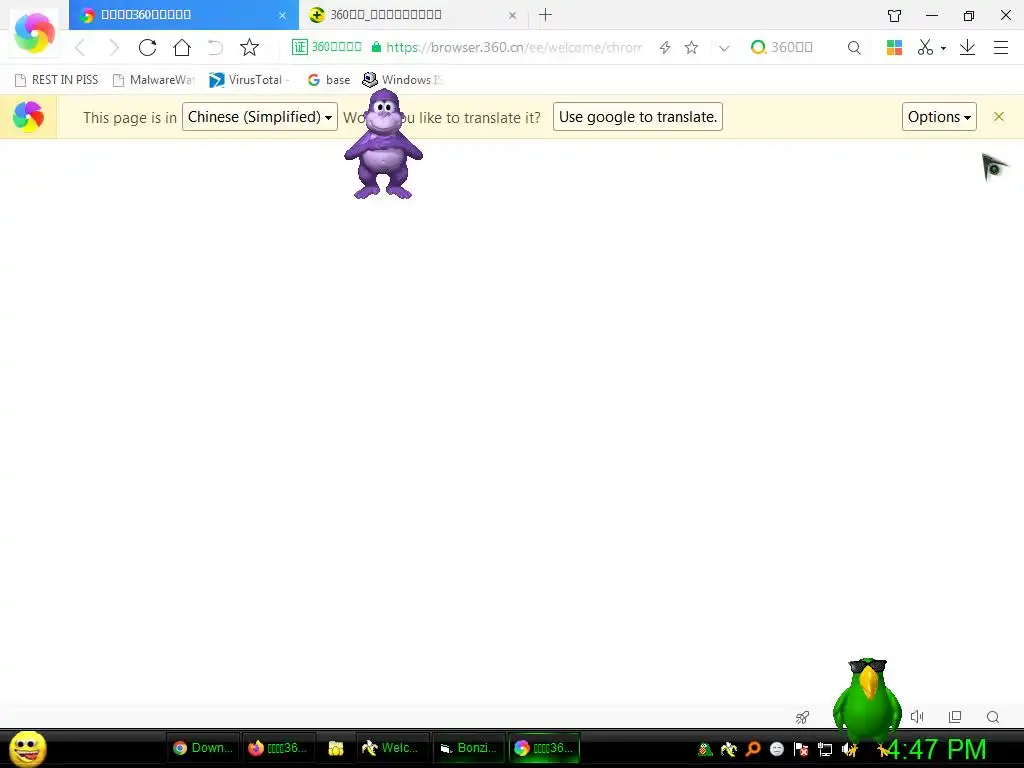
Task: Open the Bonzi... taskbar item
Action: (x=468, y=748)
